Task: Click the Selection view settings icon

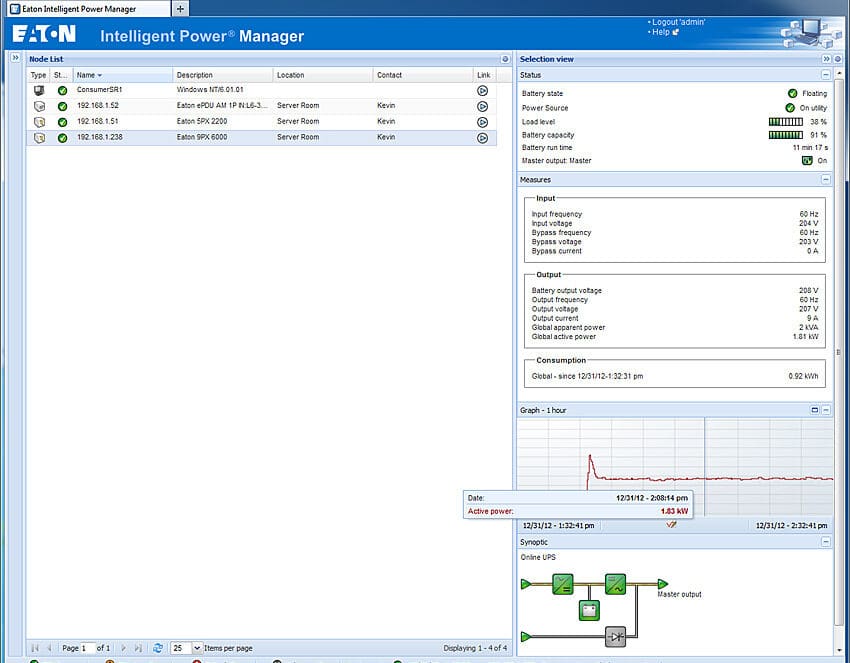Action: tap(838, 59)
